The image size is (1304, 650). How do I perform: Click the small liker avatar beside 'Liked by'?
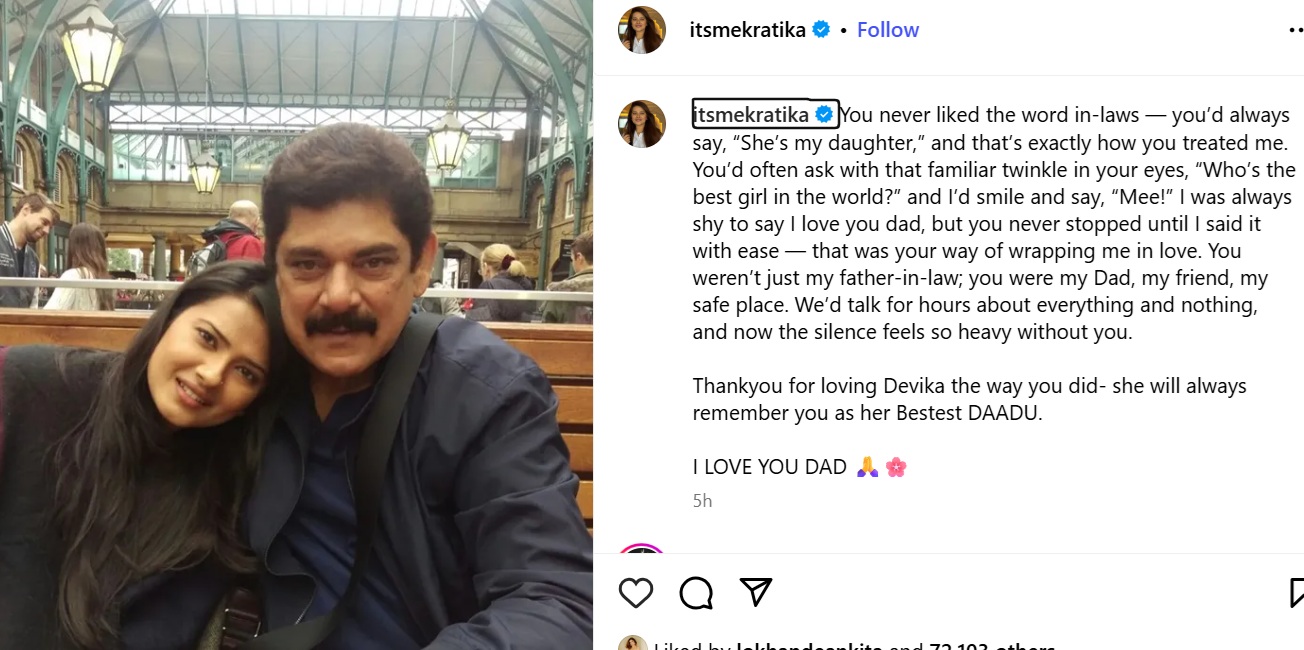[x=632, y=643]
